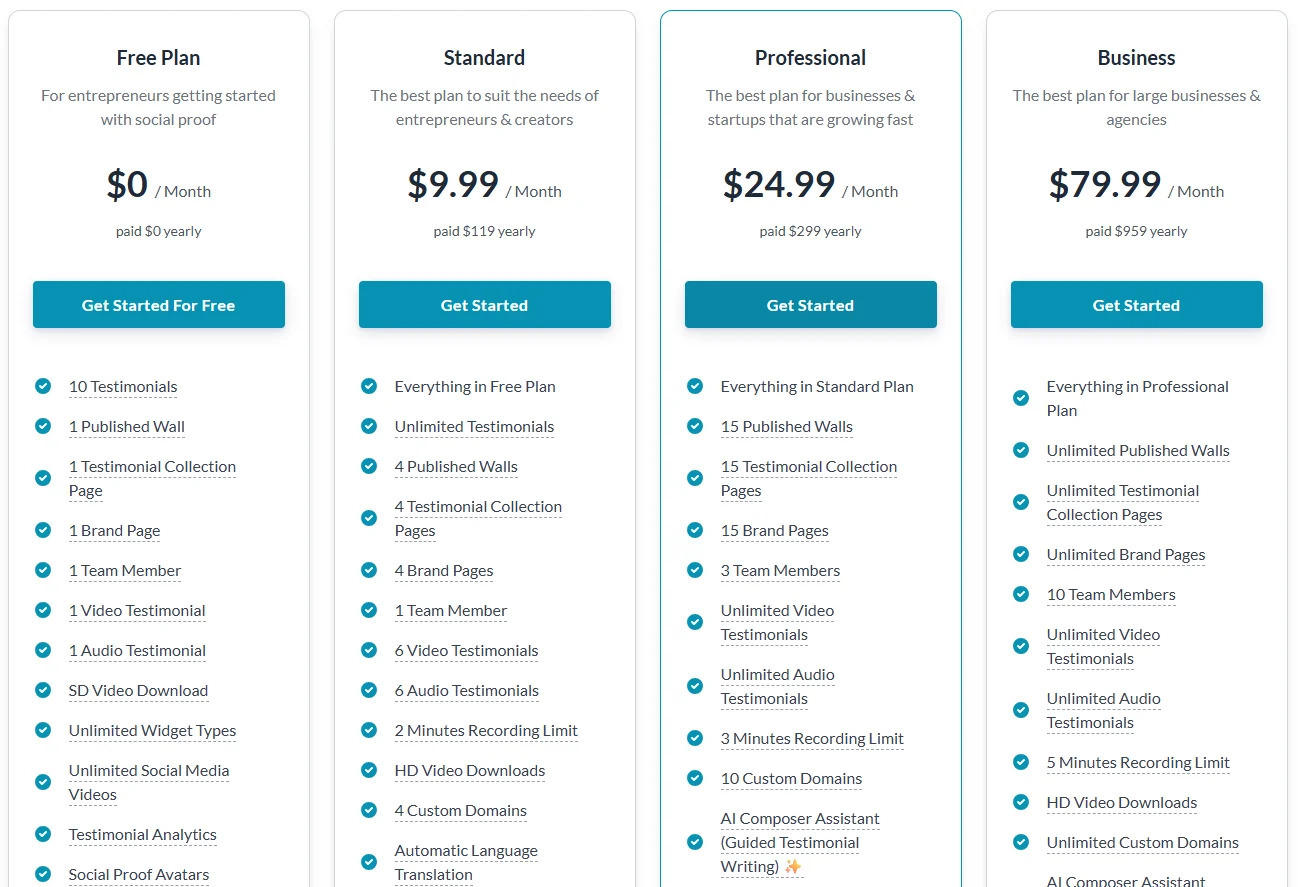Open the Testimonial Analytics link

click(142, 833)
